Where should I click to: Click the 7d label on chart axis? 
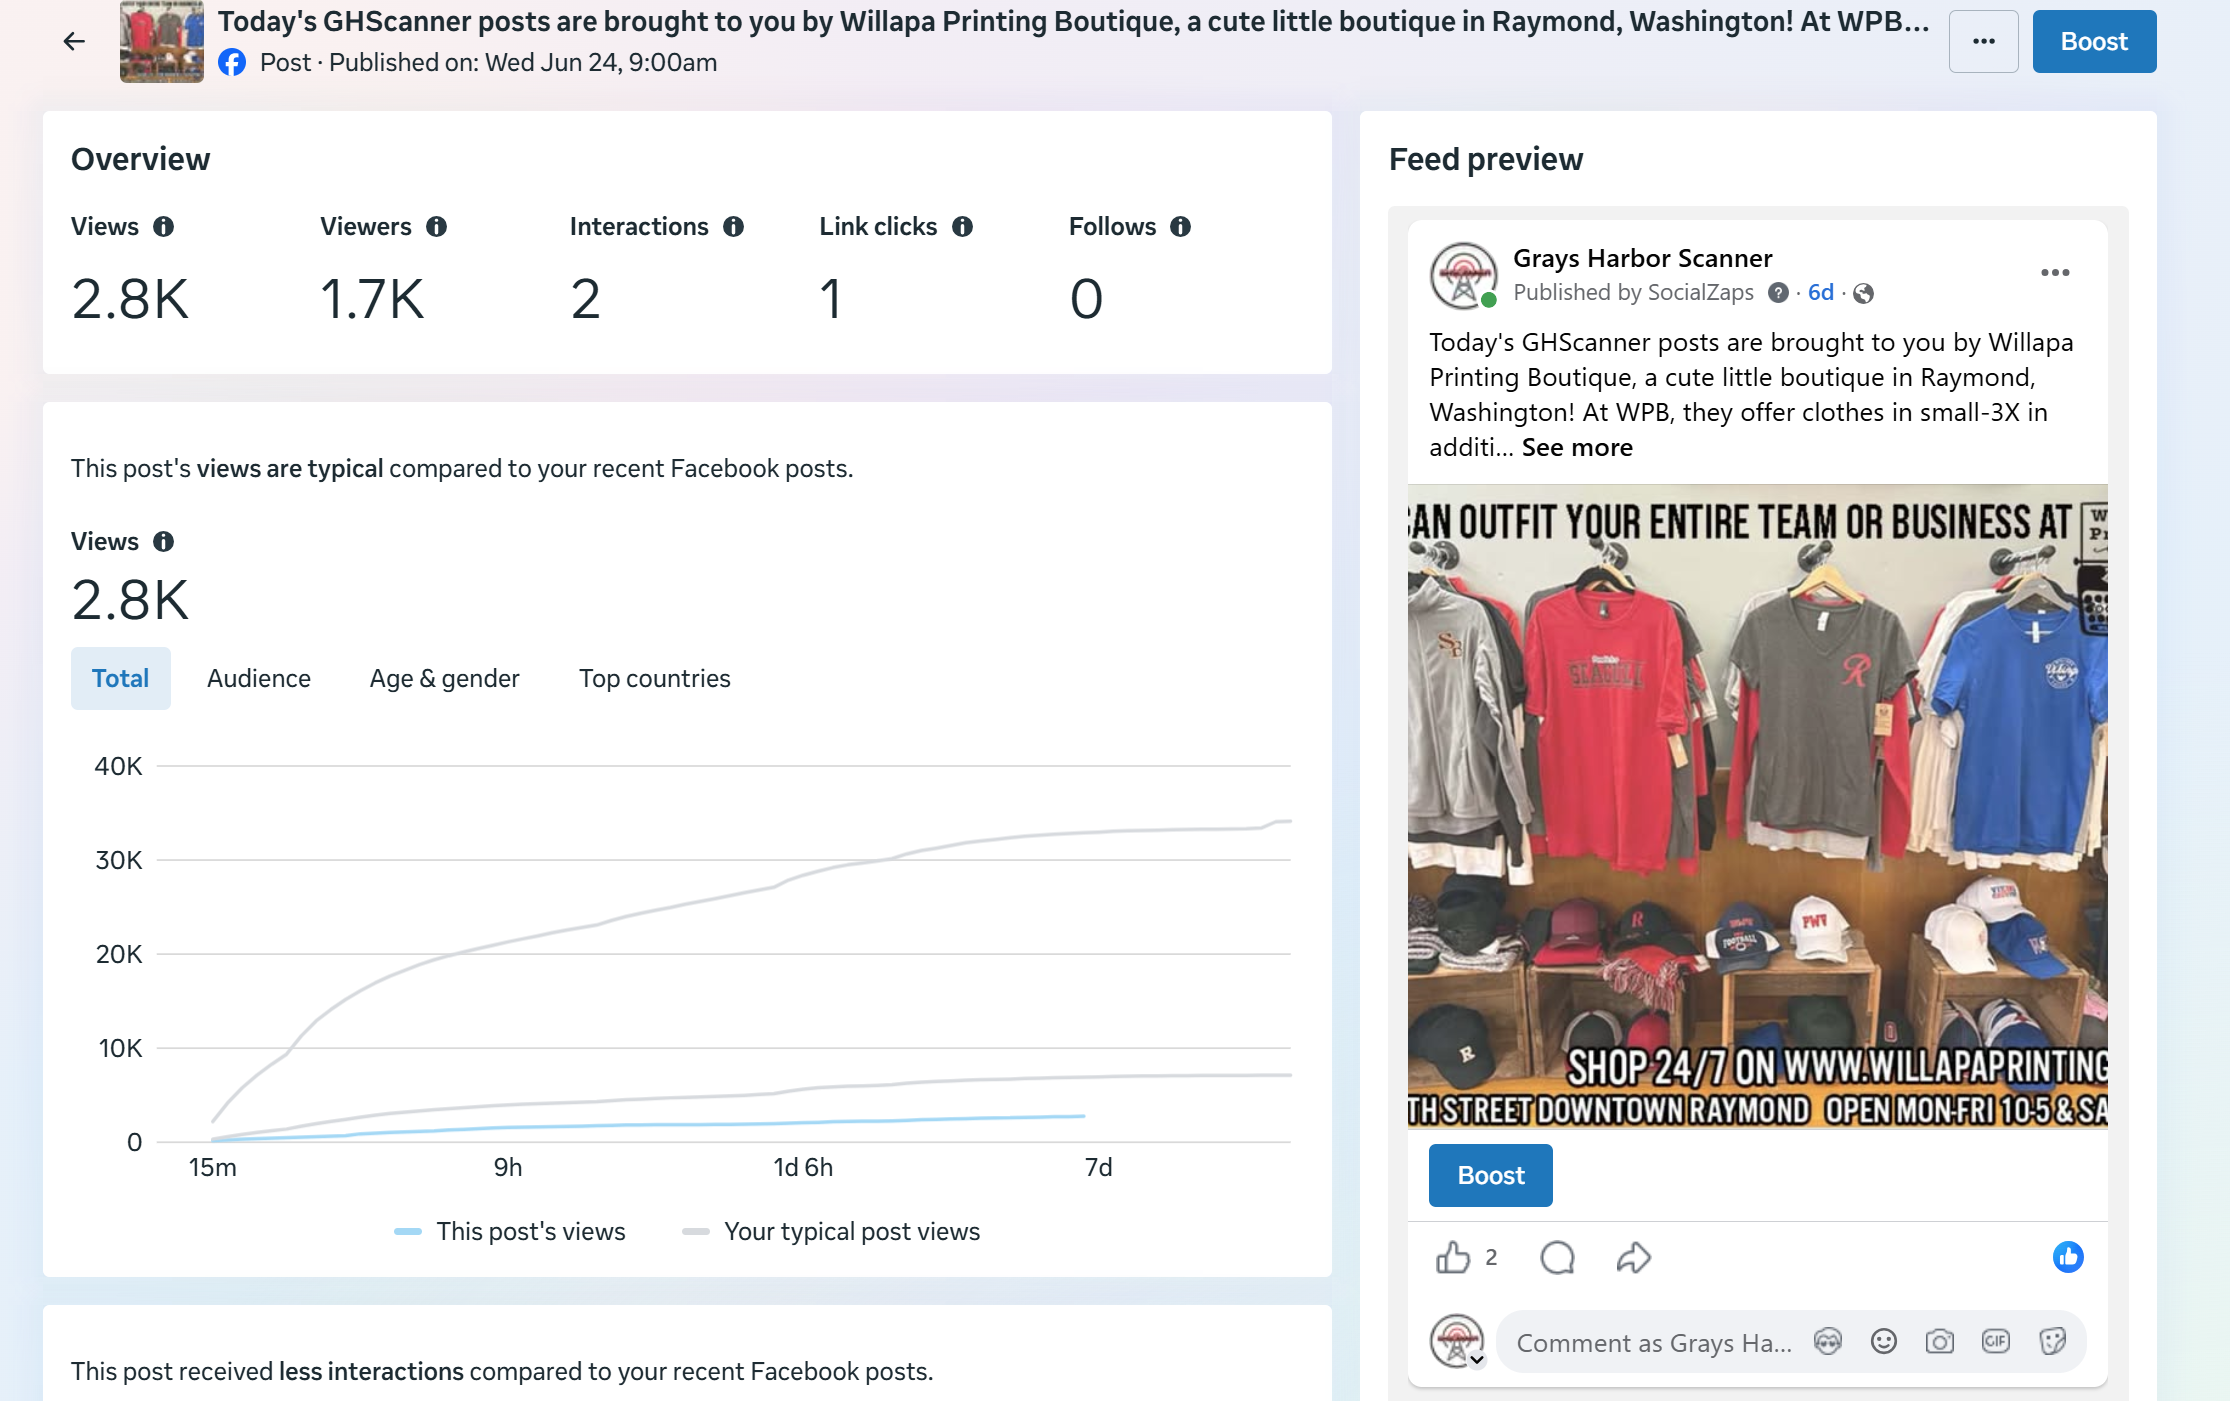point(1098,1167)
